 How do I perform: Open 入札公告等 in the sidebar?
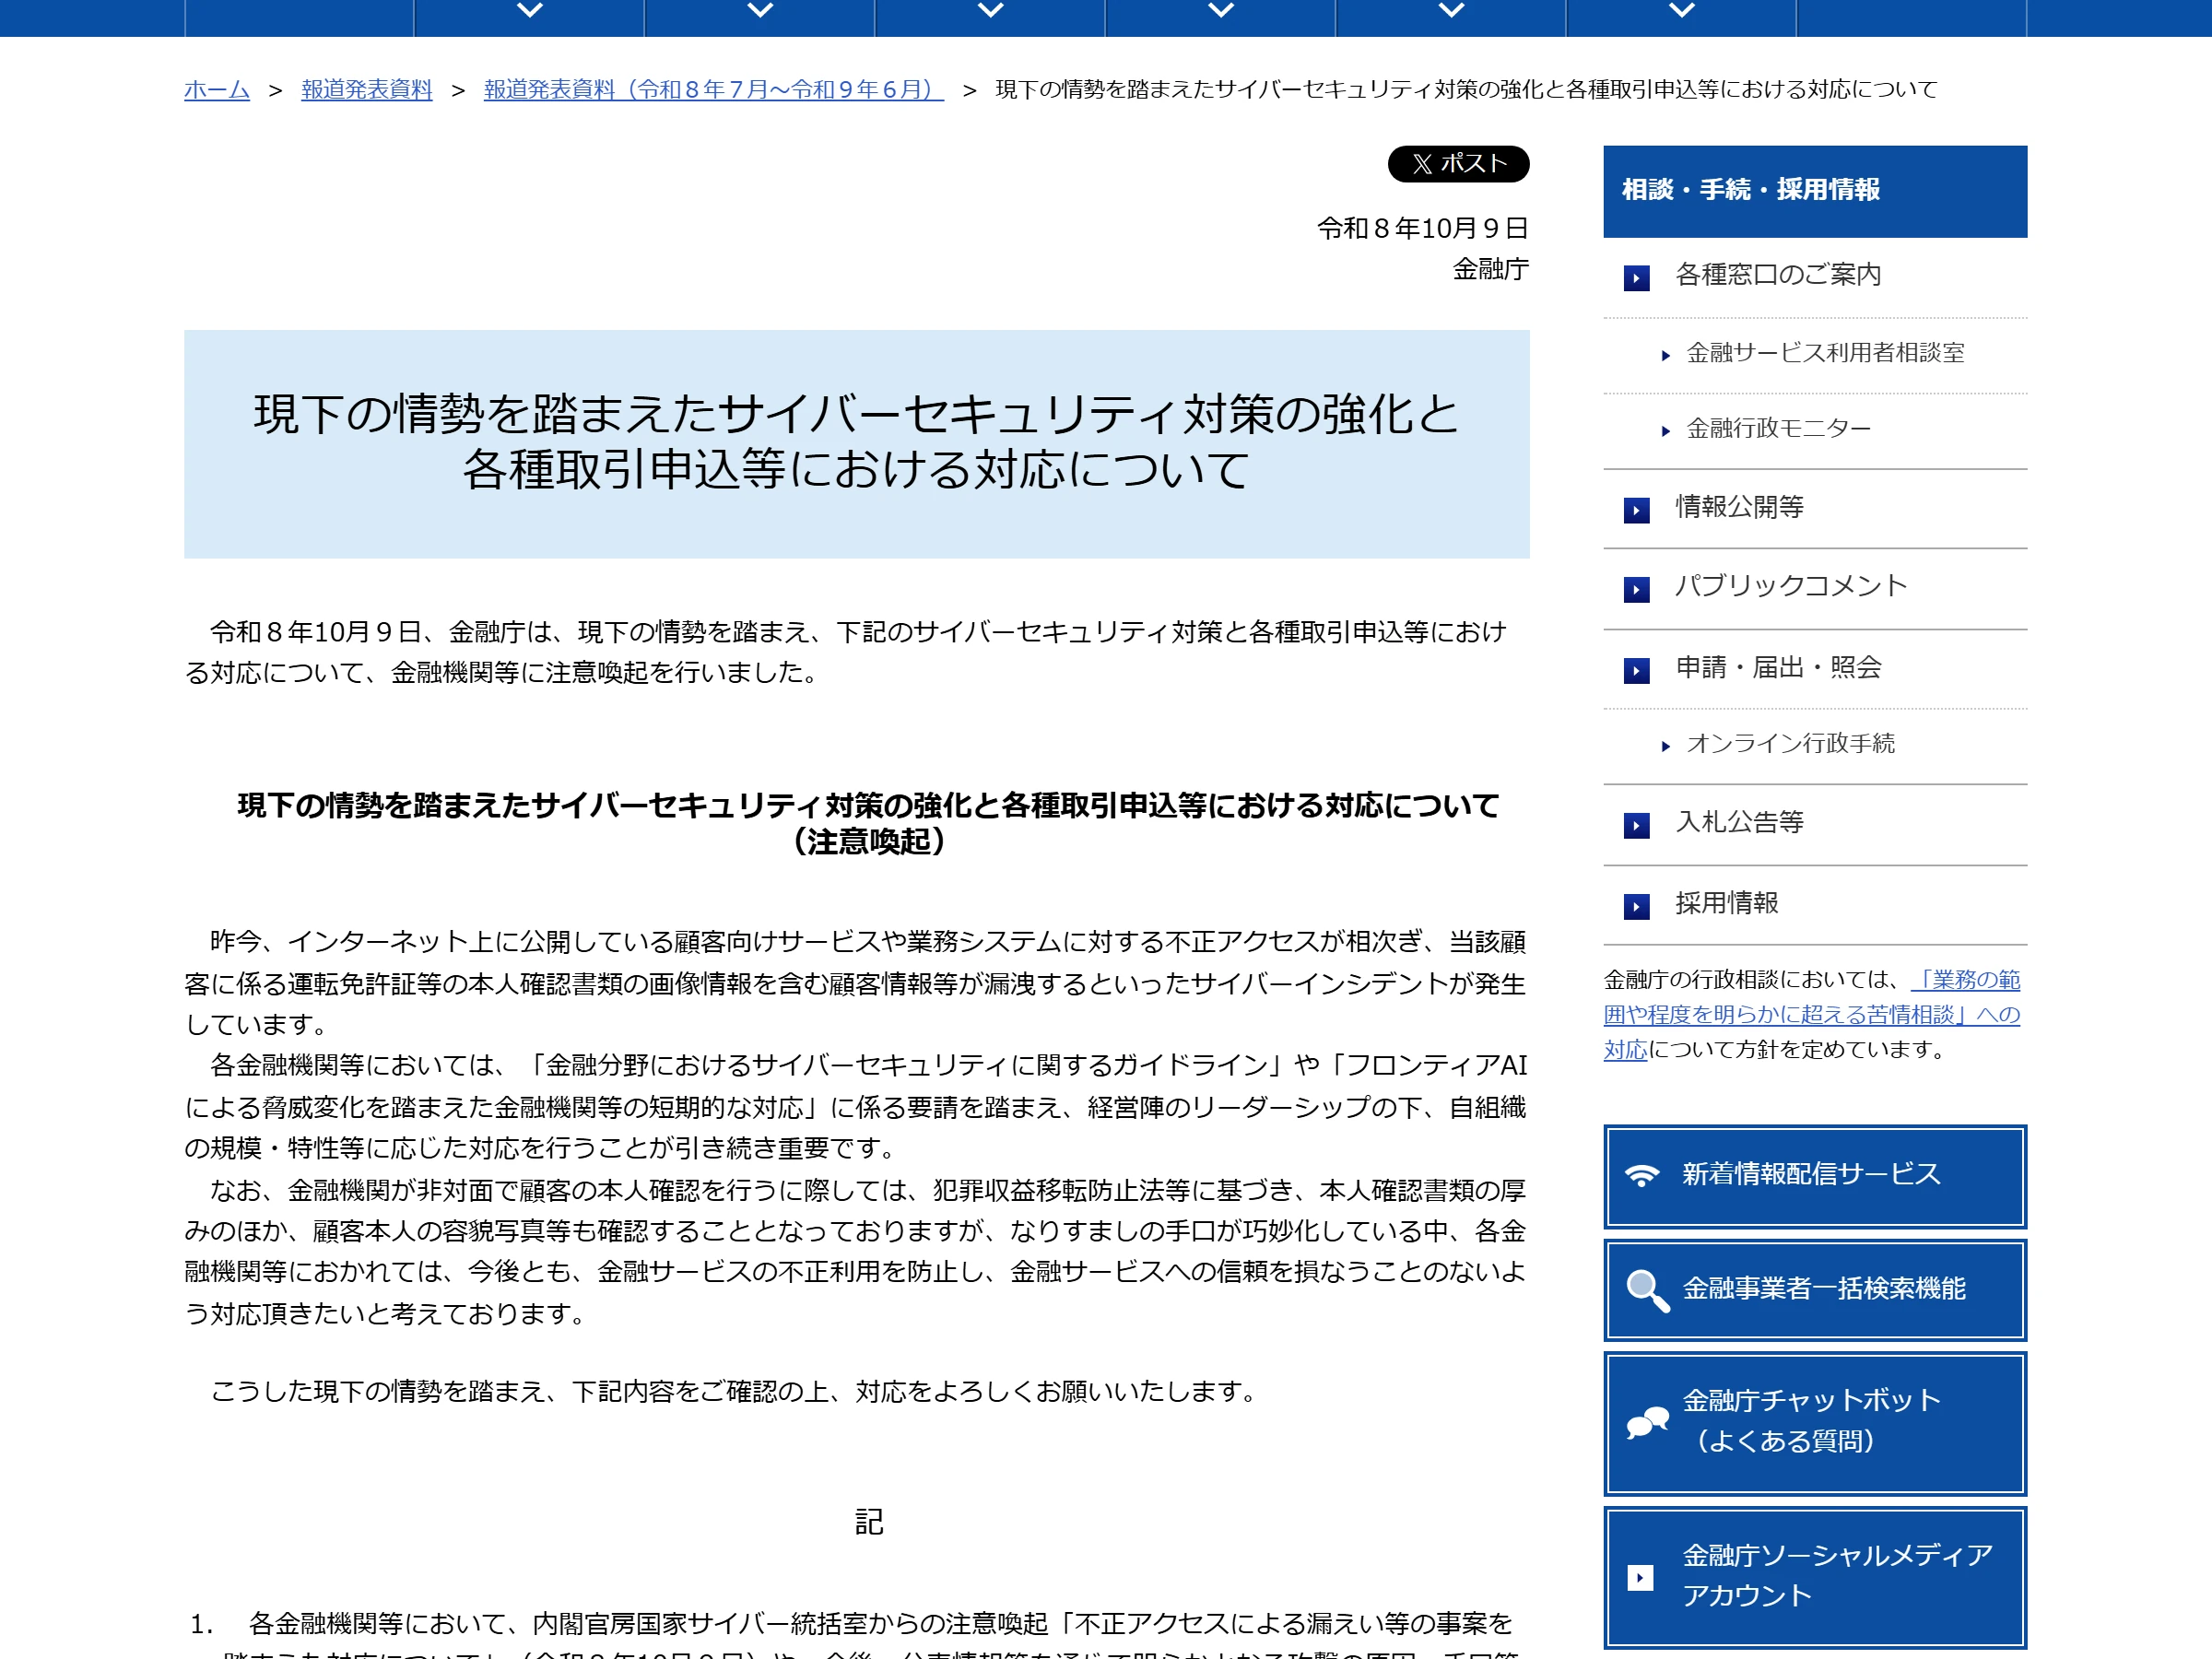point(1739,823)
